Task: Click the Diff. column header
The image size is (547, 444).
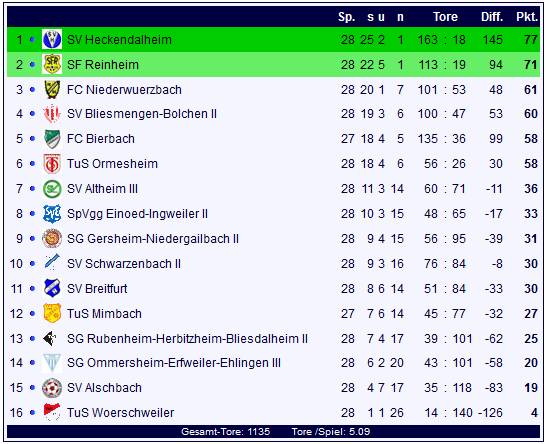Action: pos(492,17)
